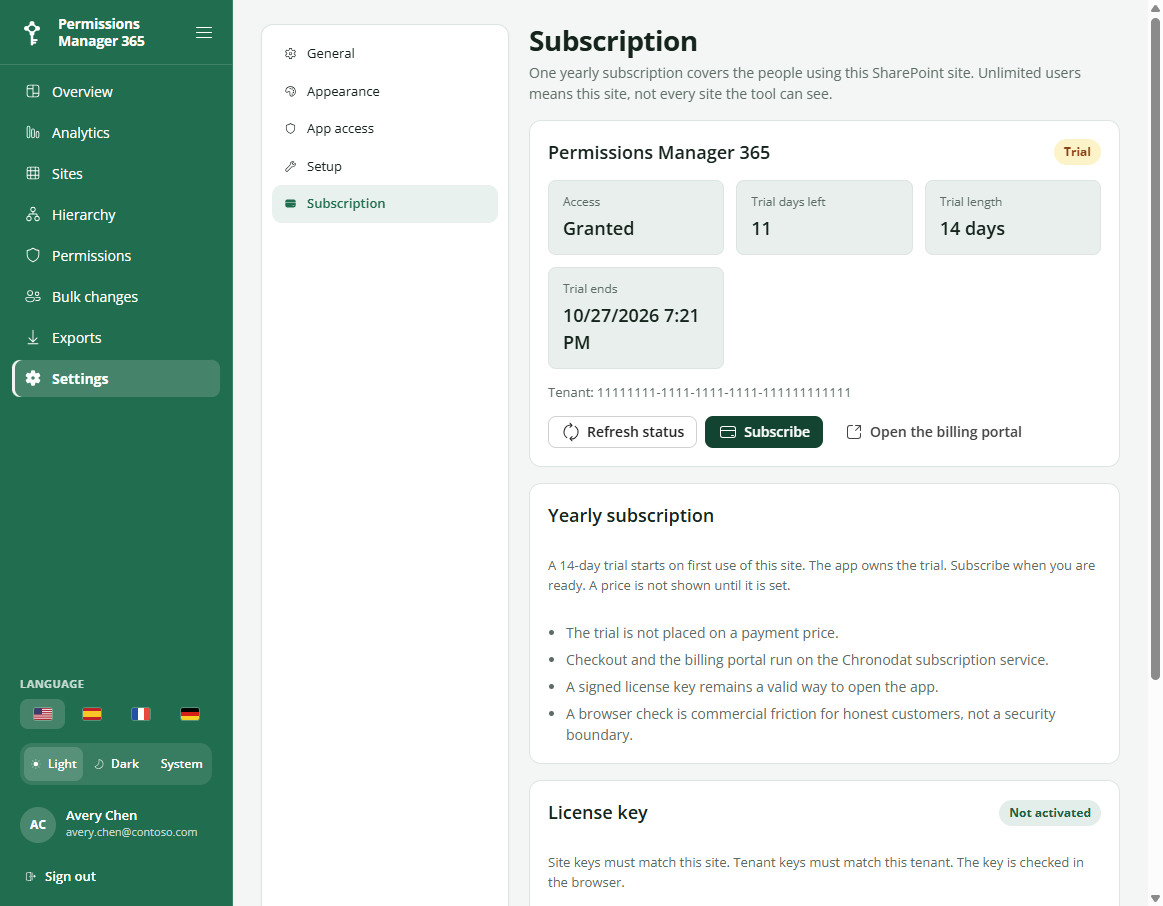The height and width of the screenshot is (906, 1163).
Task: Open Appearance settings tab
Action: (x=385, y=91)
